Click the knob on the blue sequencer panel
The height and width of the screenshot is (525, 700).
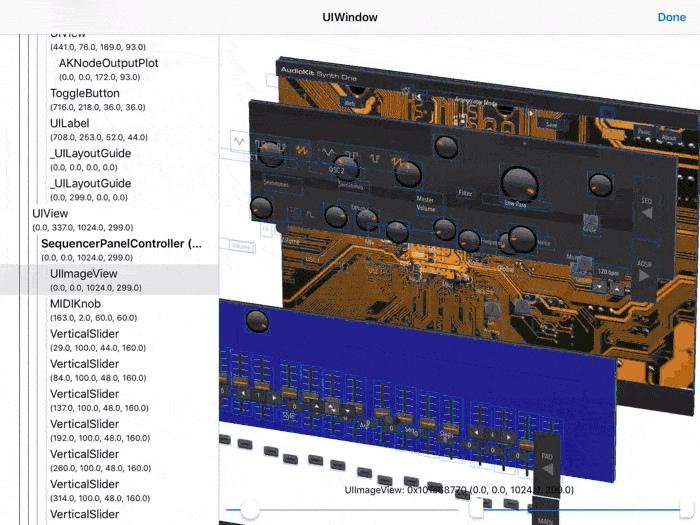[x=258, y=321]
